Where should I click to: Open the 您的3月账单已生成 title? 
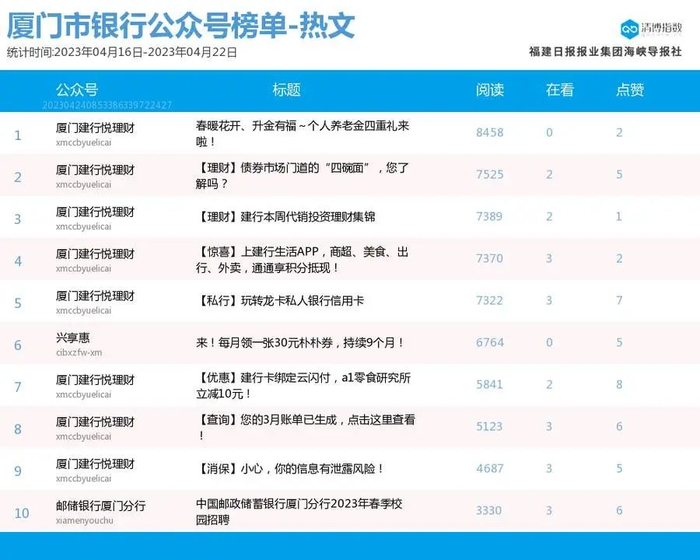pos(305,427)
